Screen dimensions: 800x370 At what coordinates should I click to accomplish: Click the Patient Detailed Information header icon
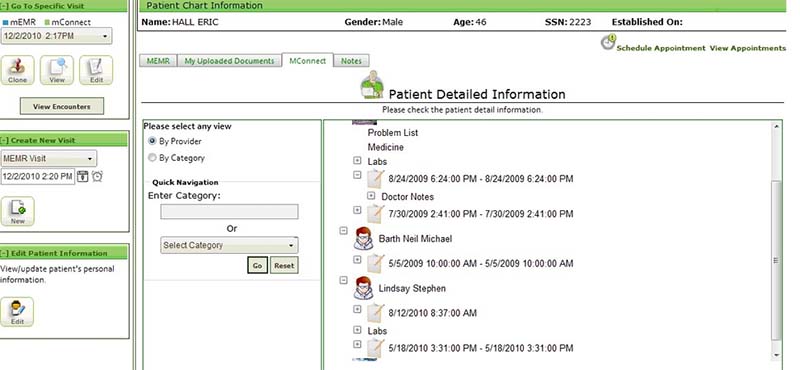pos(372,85)
